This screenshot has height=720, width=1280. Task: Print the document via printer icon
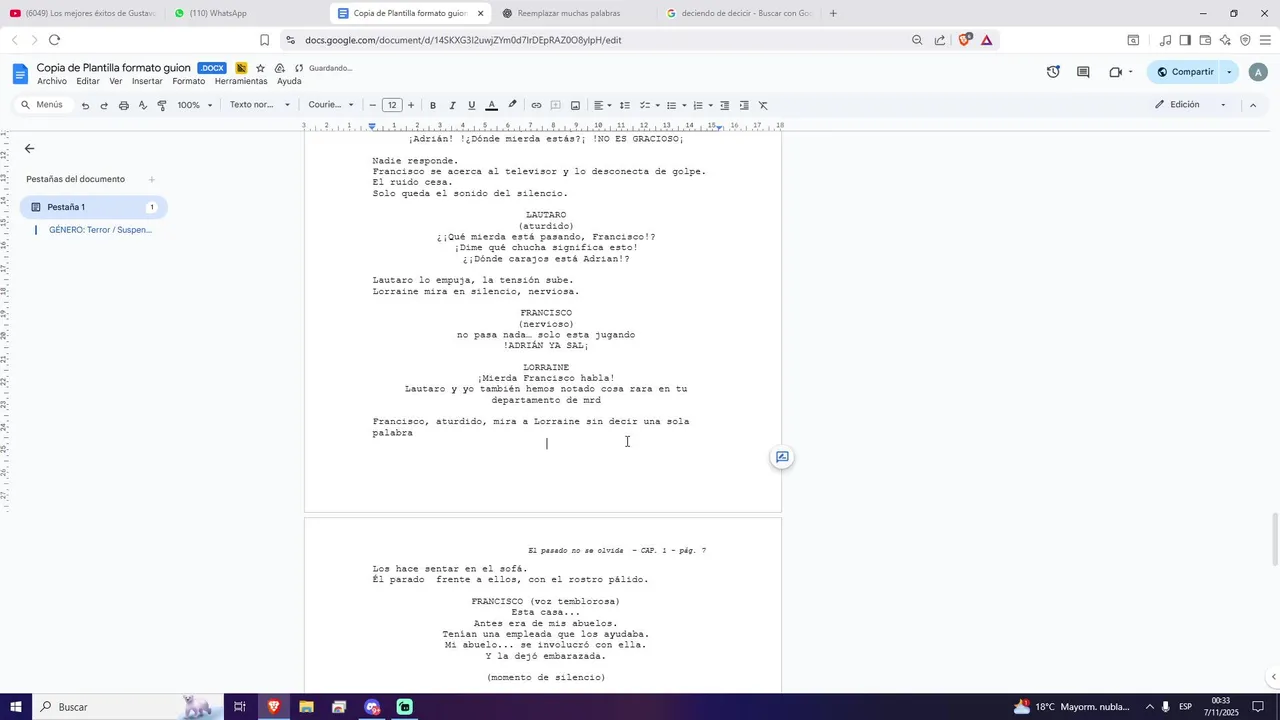click(x=123, y=105)
